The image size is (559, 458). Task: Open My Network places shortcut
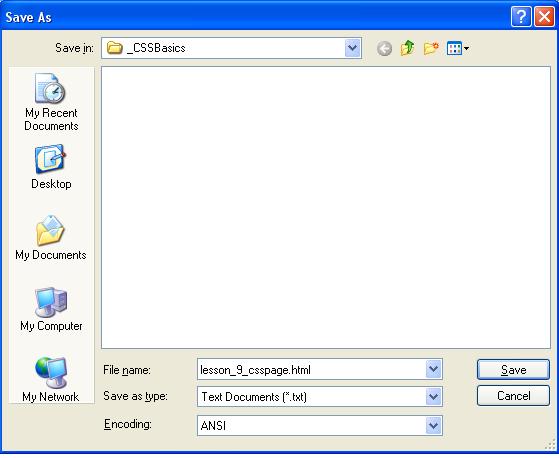[51, 379]
